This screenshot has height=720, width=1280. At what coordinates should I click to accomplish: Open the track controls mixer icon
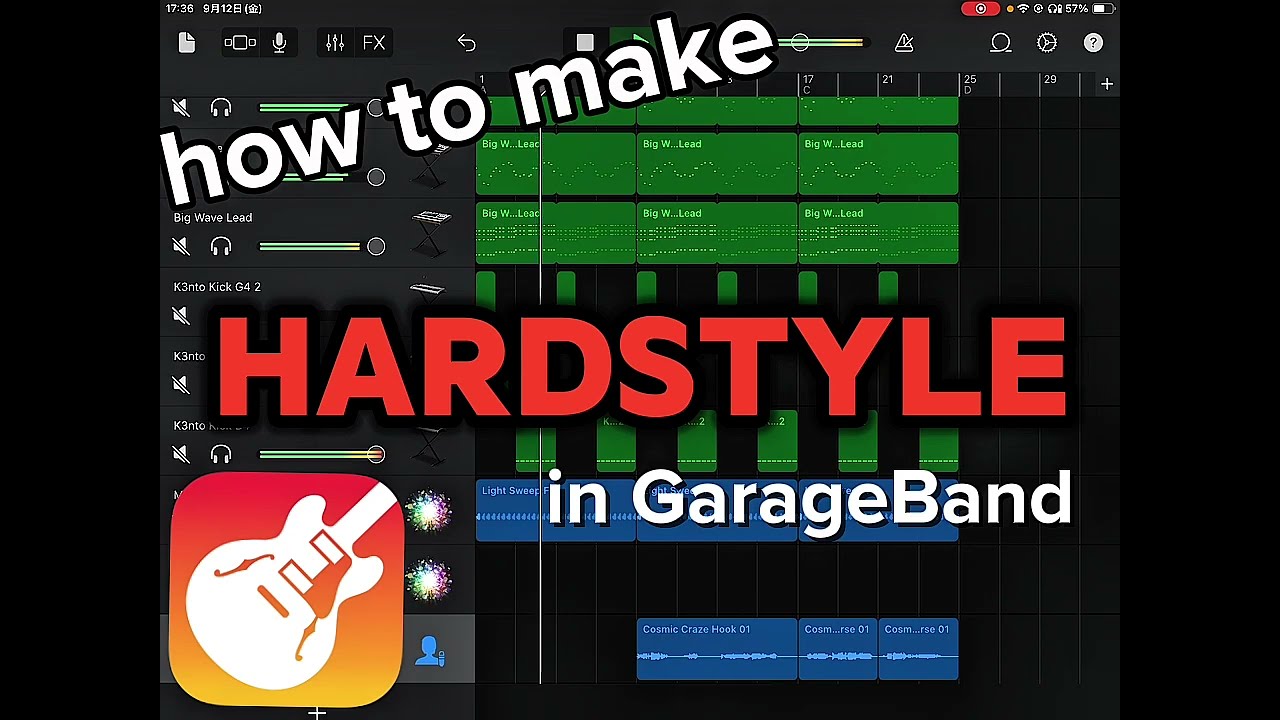click(335, 42)
